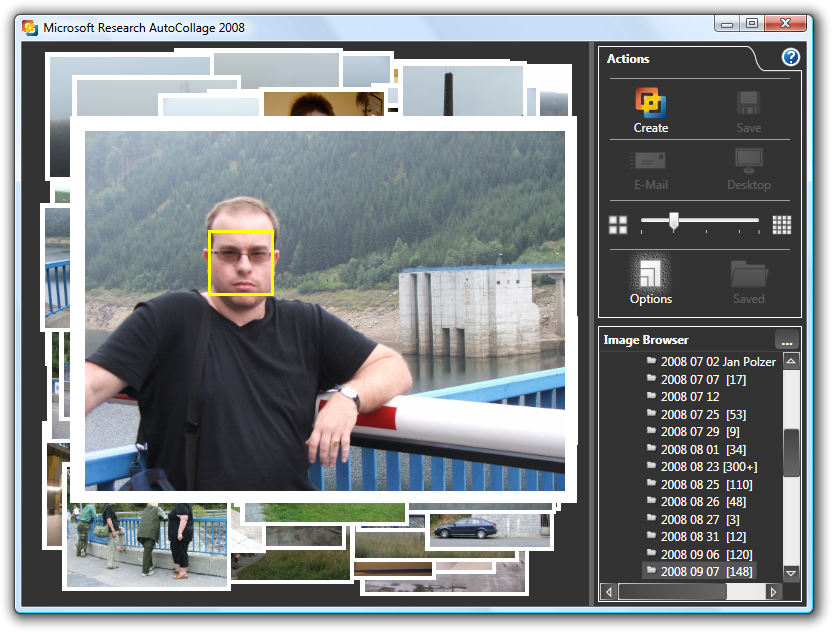
Task: Click folder icon beside 2008 08 23 [300+]
Action: (x=651, y=465)
